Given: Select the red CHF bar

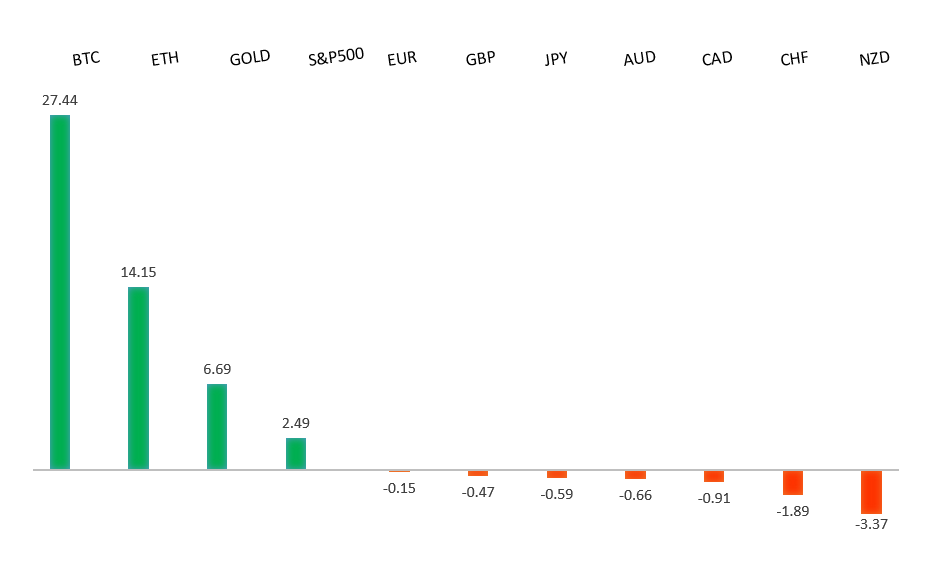Looking at the screenshot, I should 793,482.
